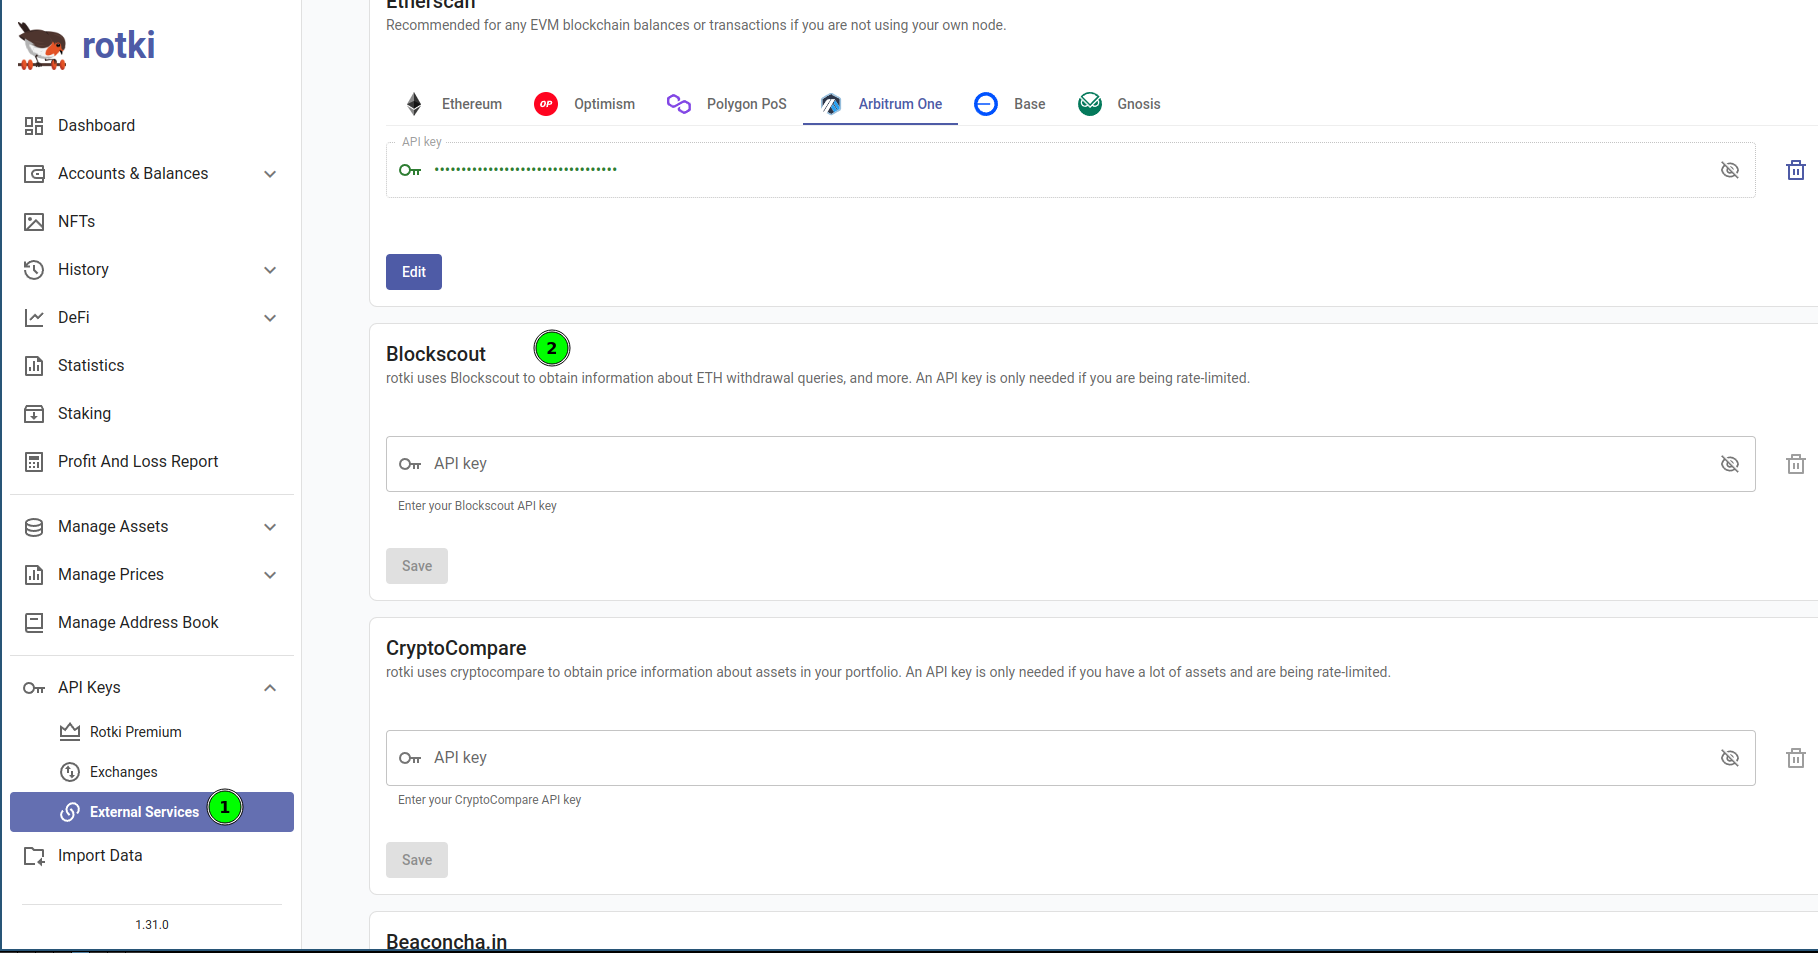The height and width of the screenshot is (953, 1818).
Task: Select the Arbitrum One tab
Action: point(880,104)
